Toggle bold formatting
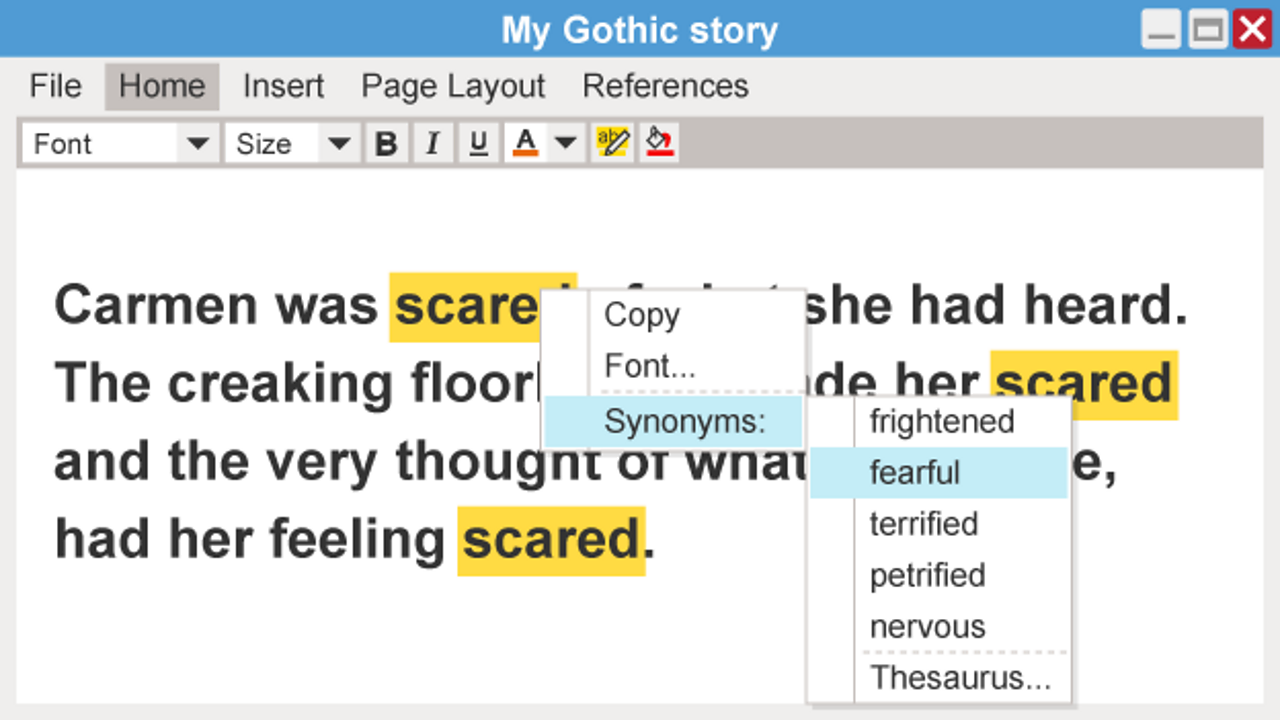This screenshot has height=720, width=1280. pos(386,143)
